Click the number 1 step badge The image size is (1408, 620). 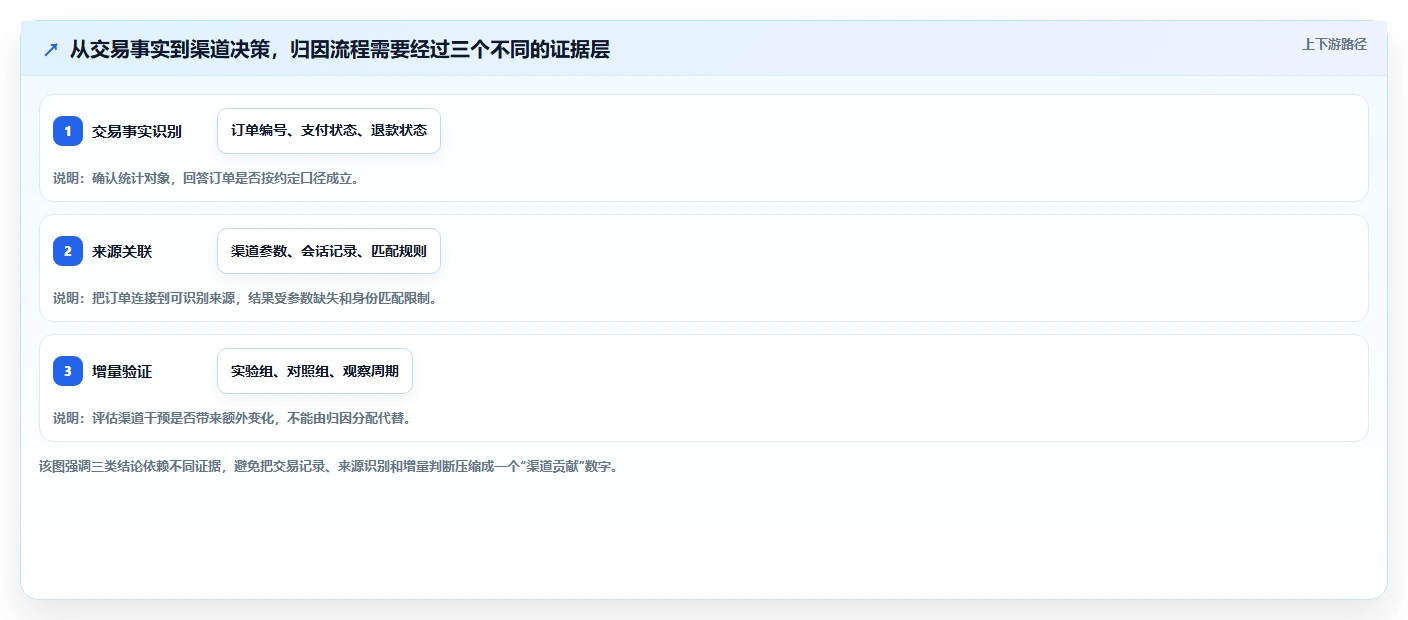(68, 131)
